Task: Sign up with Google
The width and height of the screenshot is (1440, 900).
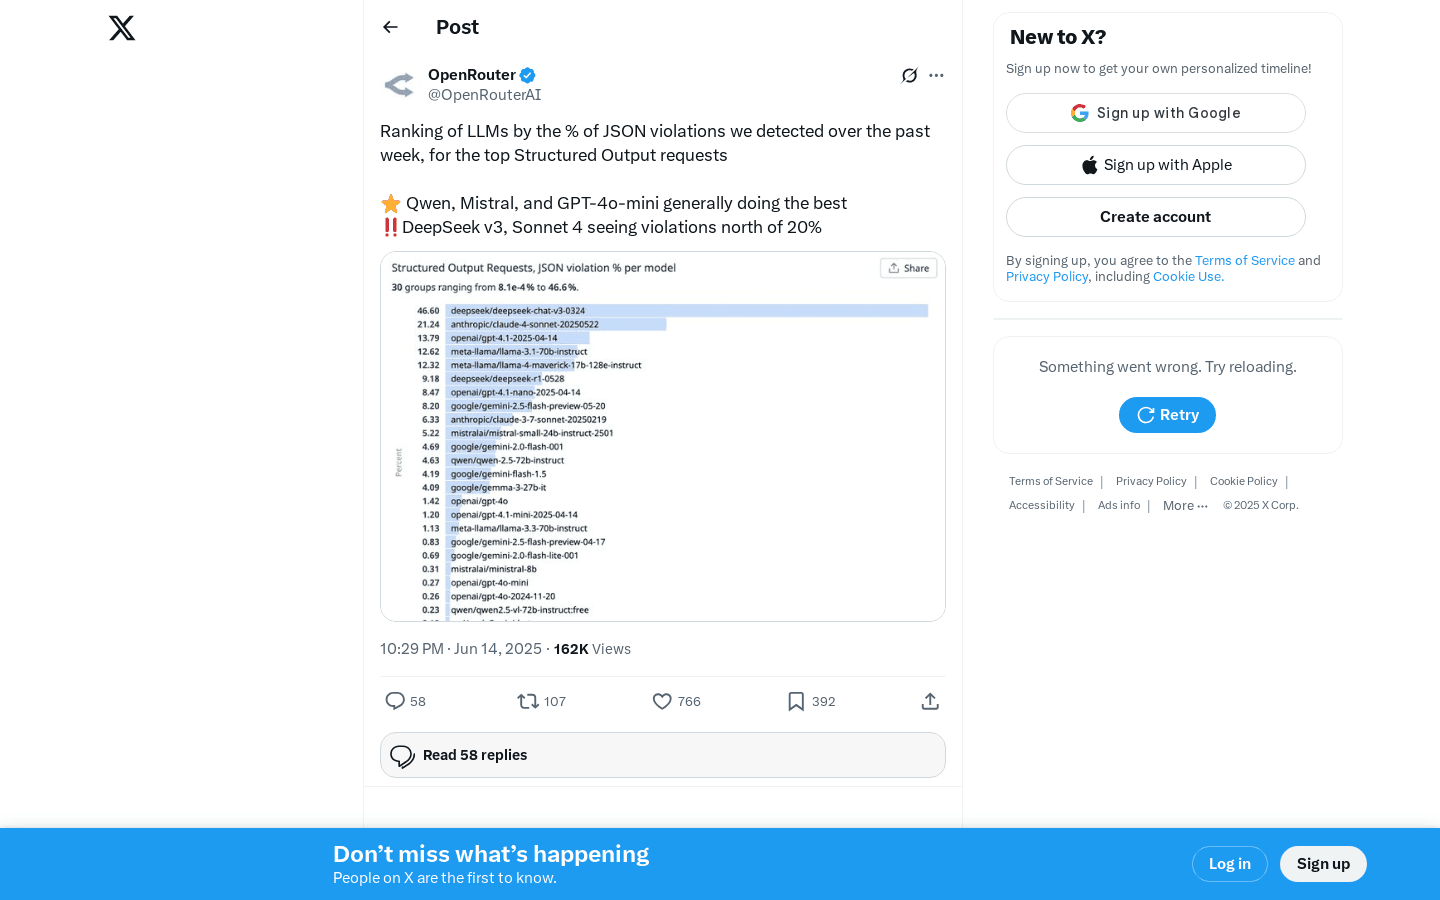Action: [x=1155, y=113]
